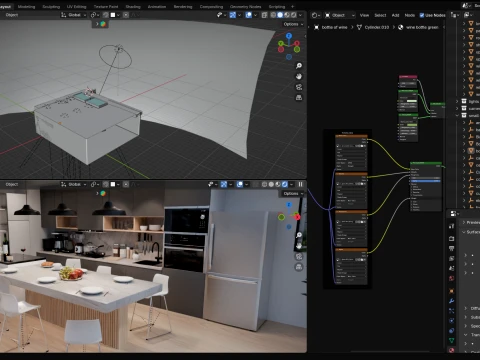
Task: Open the View menu in the node editor
Action: (364, 15)
